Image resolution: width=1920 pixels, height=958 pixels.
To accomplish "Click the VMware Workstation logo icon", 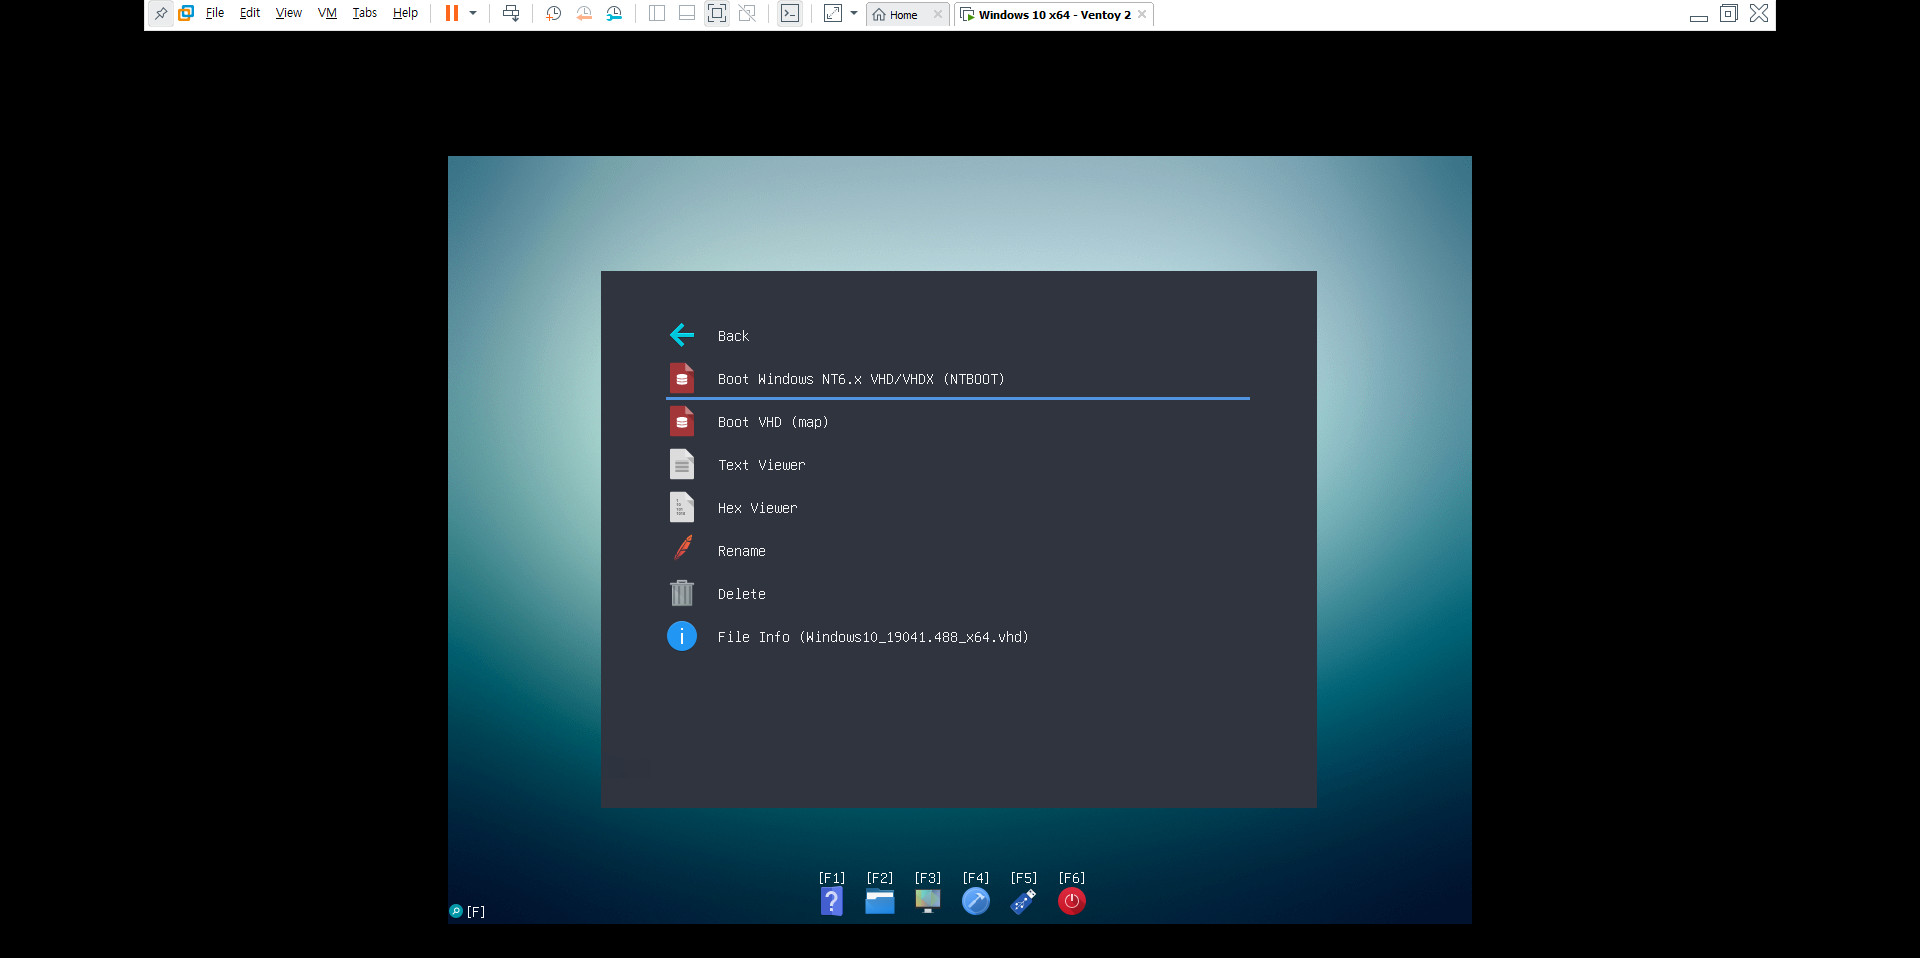I will click(x=186, y=14).
